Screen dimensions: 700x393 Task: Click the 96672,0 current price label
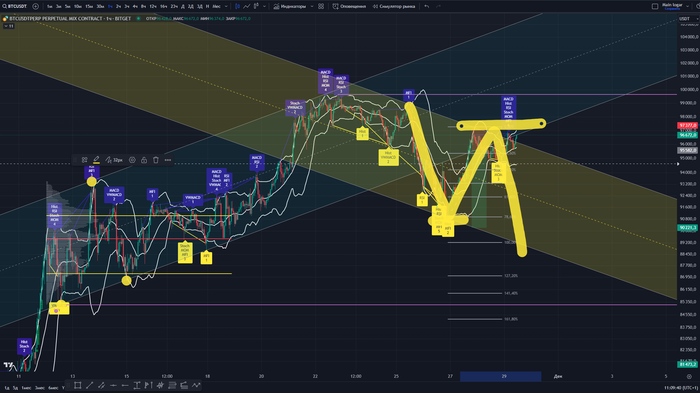(x=688, y=135)
